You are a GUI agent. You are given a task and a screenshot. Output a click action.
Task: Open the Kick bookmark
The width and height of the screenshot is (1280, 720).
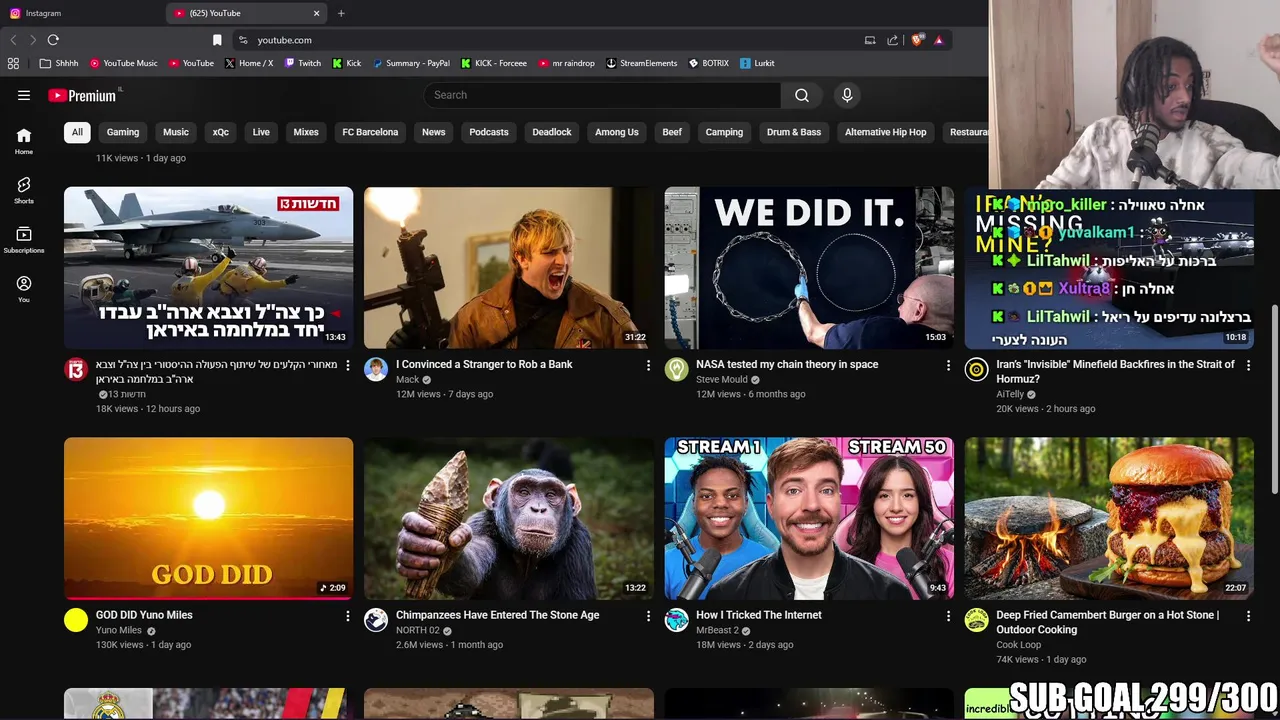[347, 63]
